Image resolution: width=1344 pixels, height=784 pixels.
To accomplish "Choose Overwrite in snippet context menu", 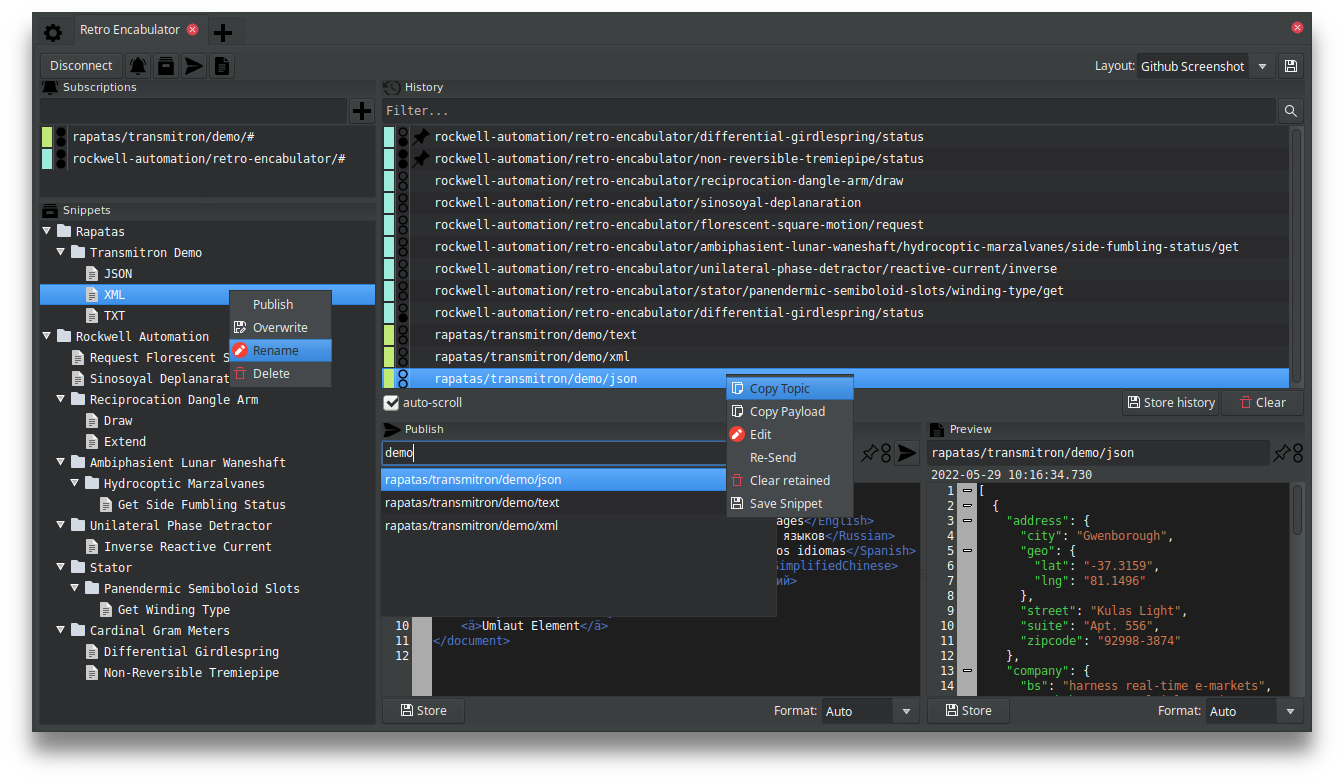I will coord(281,327).
